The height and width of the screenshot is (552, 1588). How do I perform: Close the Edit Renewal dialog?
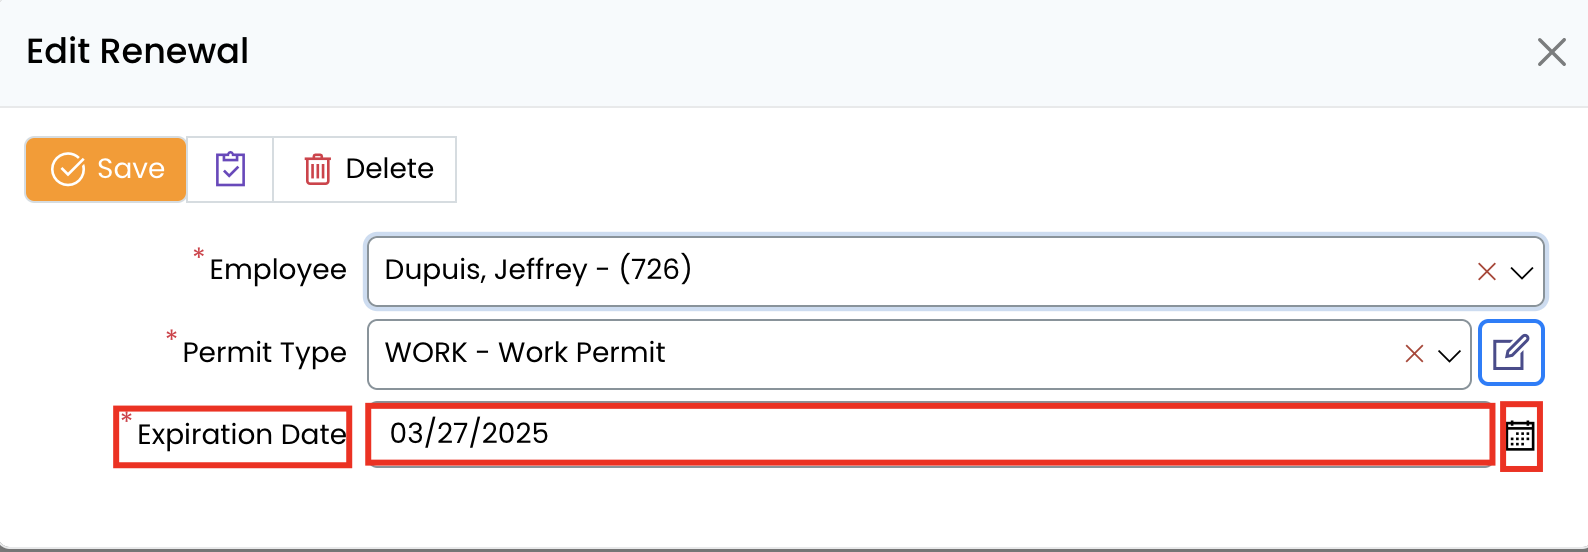pos(1551,52)
